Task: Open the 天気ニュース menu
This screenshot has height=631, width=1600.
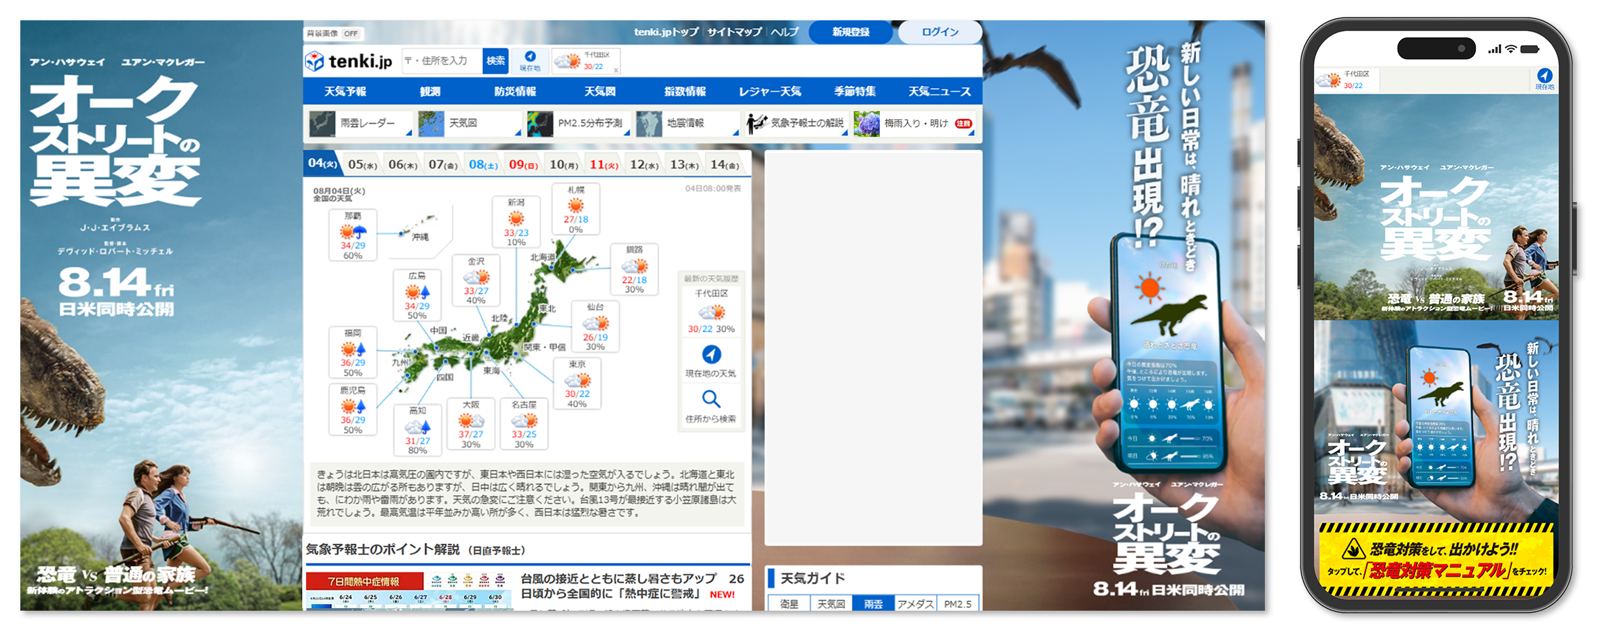Action: (939, 91)
